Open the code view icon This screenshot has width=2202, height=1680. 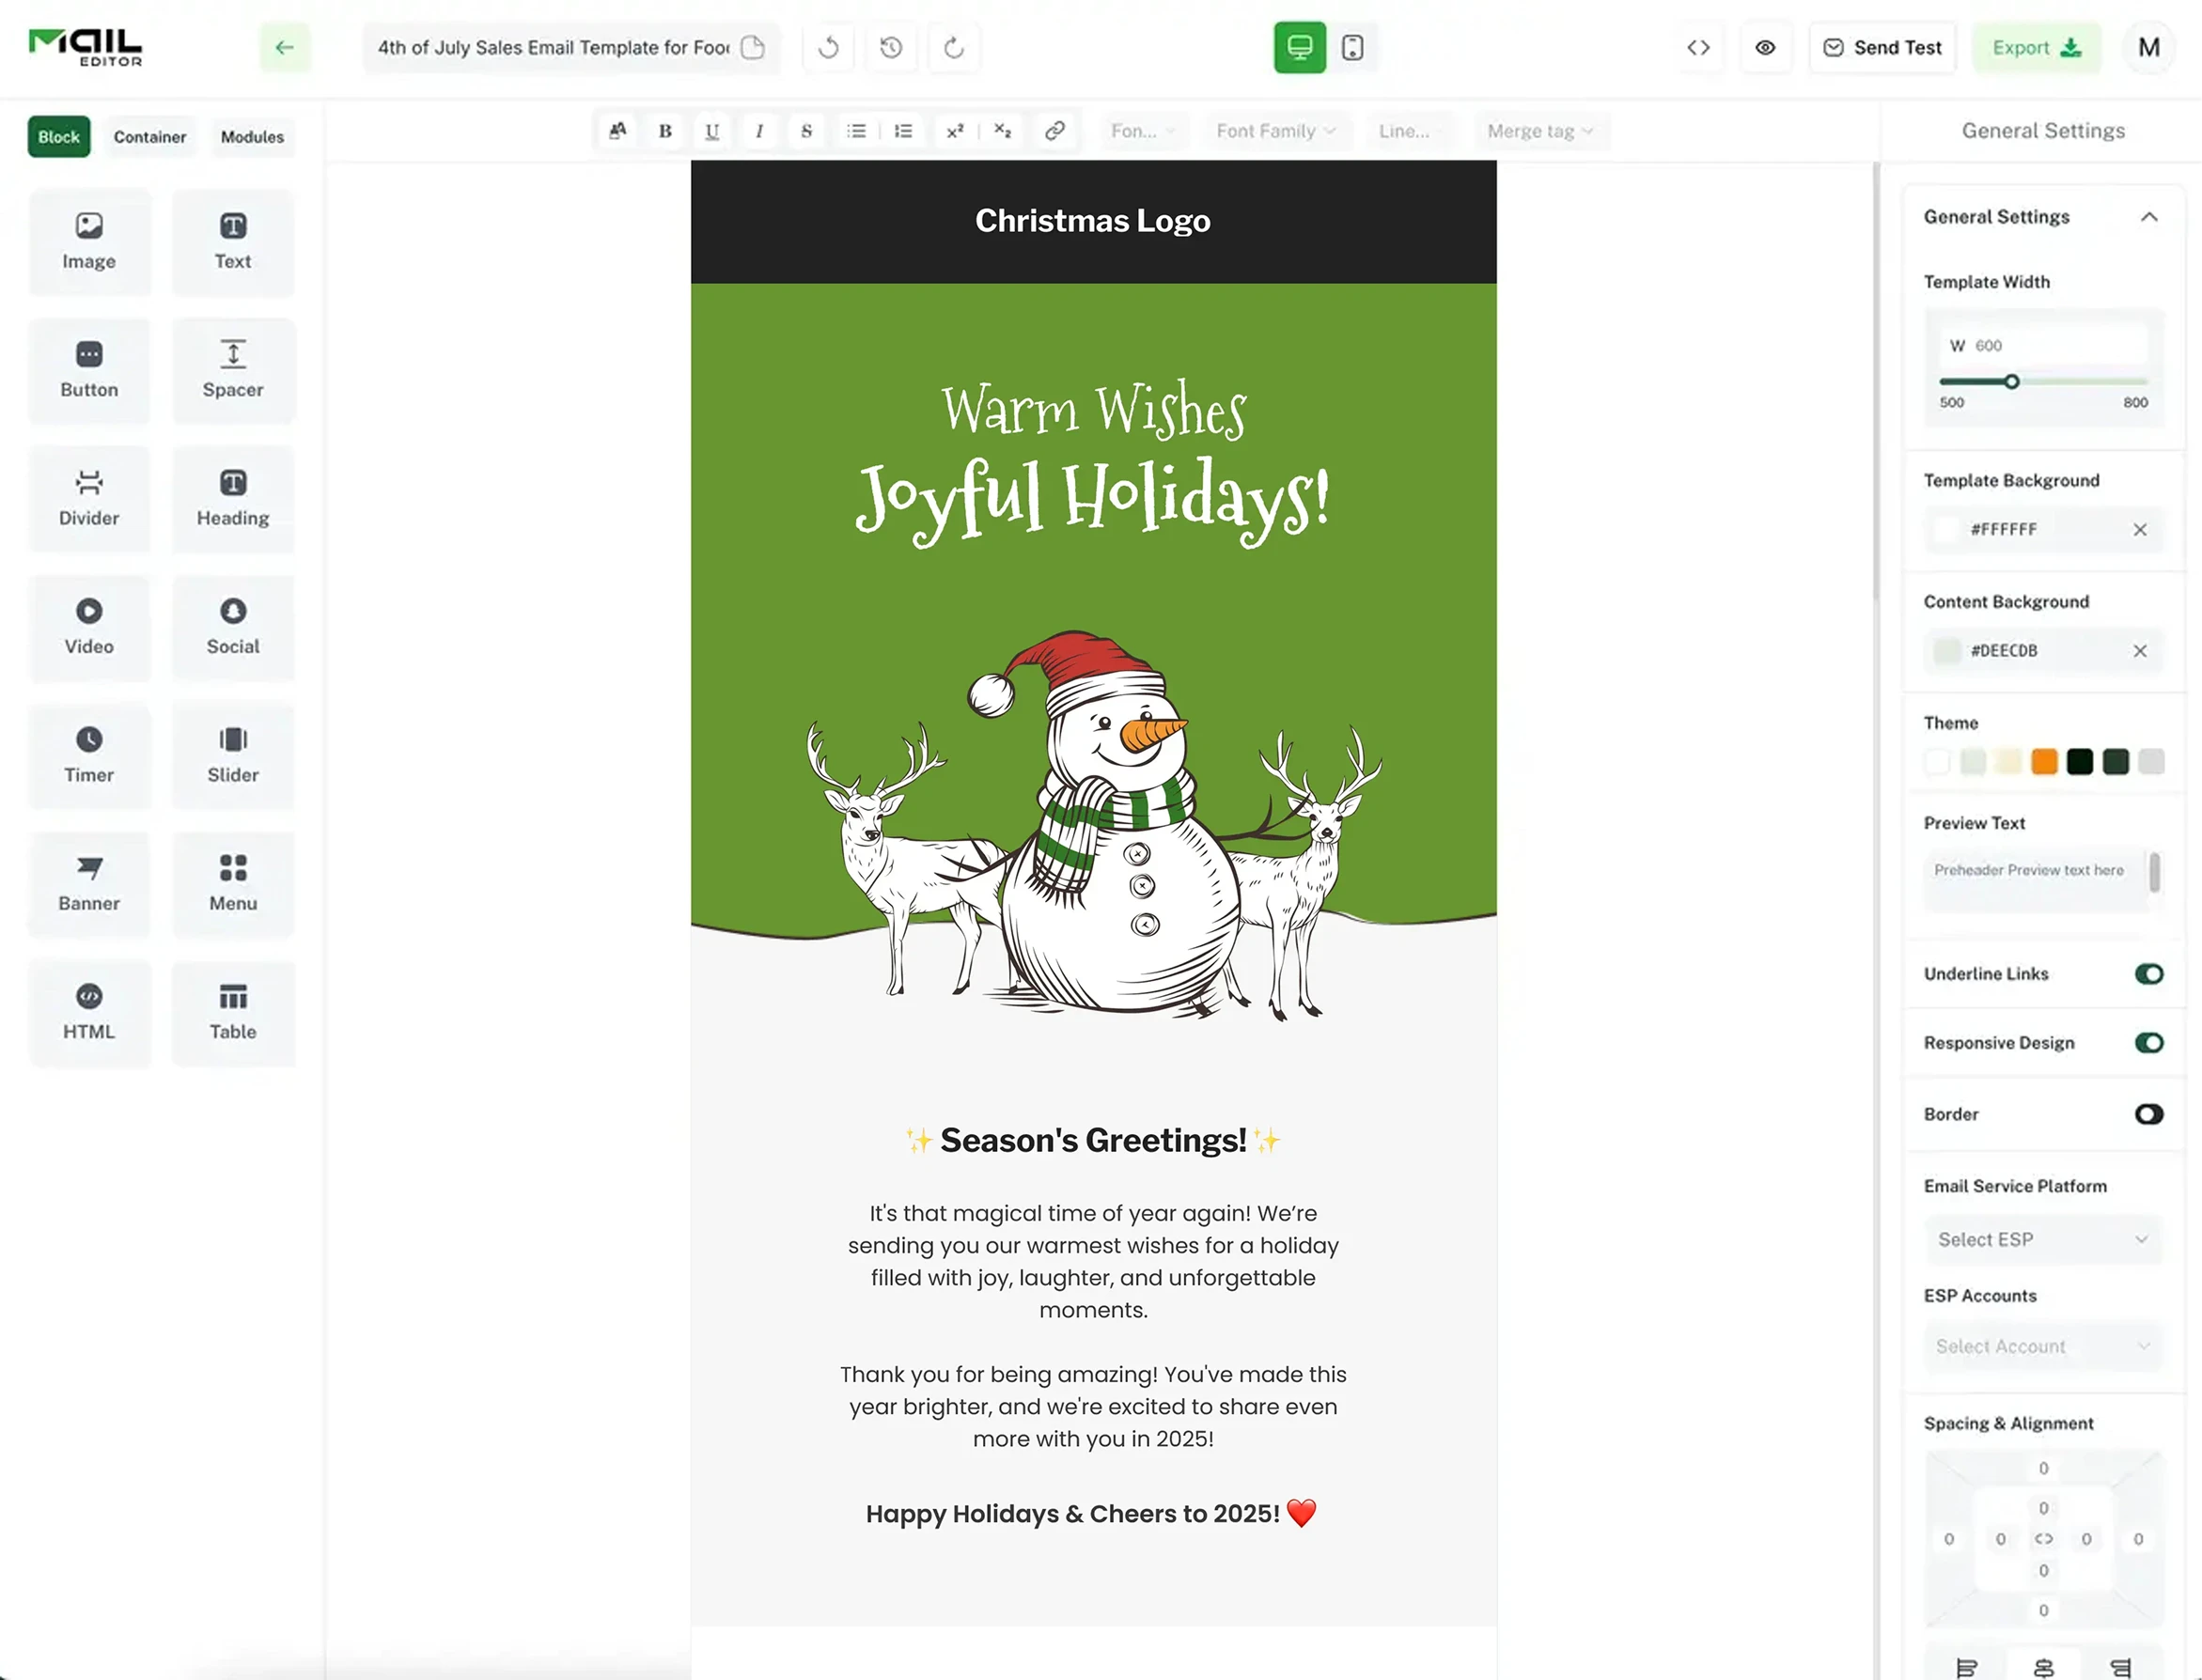1698,47
